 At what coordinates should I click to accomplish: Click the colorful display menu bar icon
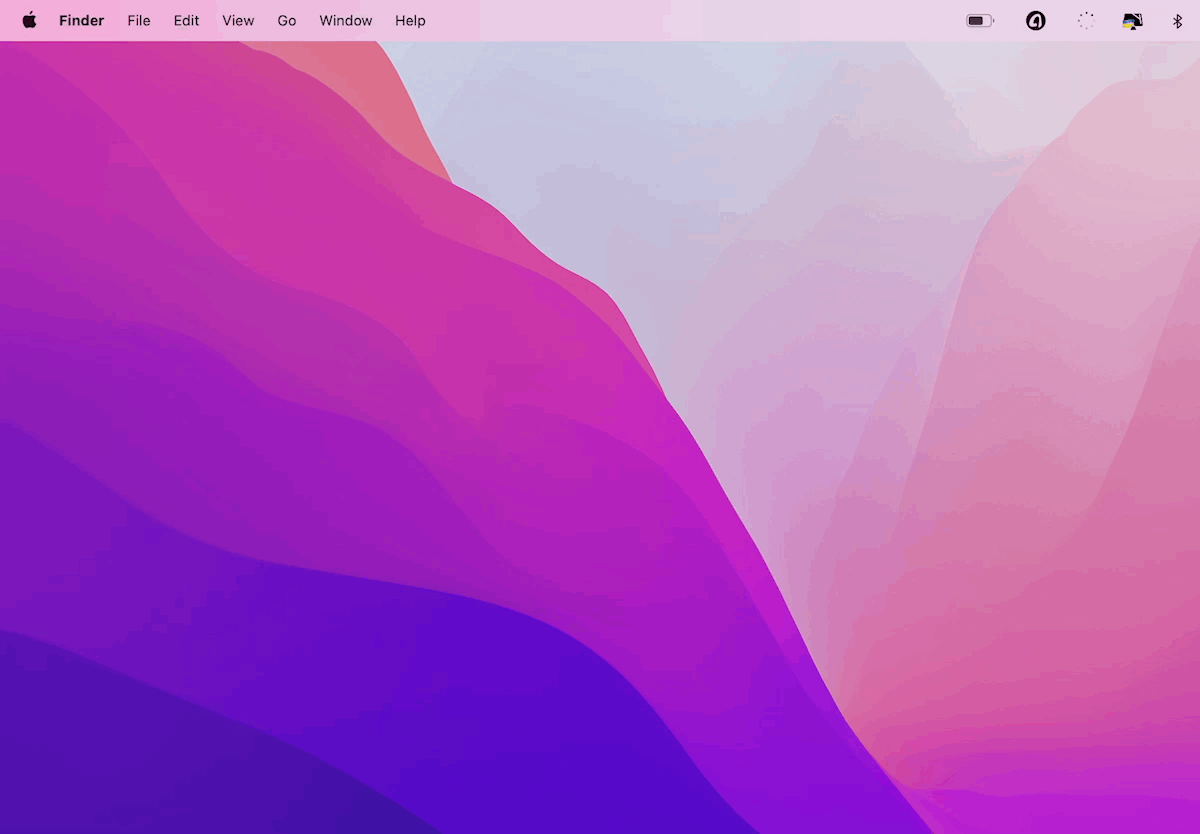point(1132,20)
